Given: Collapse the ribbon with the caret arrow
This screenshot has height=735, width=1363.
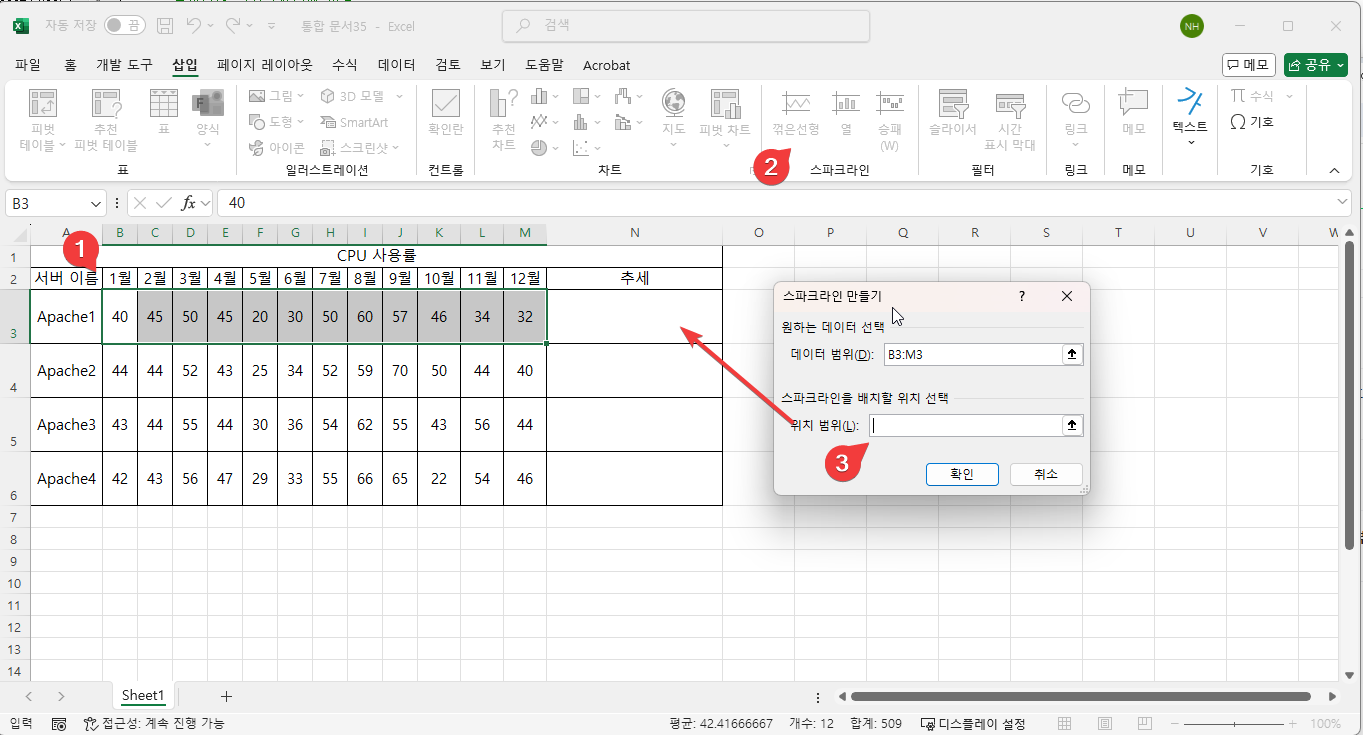Looking at the screenshot, I should coord(1334,170).
